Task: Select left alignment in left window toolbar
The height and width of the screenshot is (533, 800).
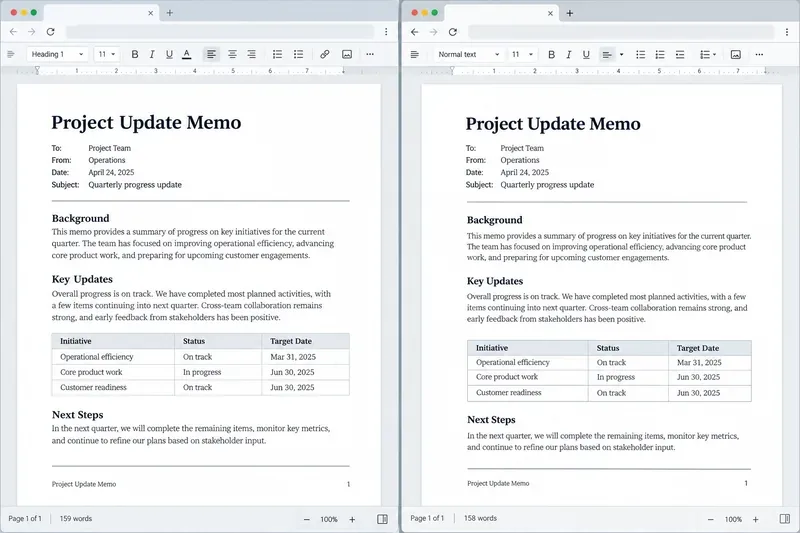Action: (x=211, y=54)
